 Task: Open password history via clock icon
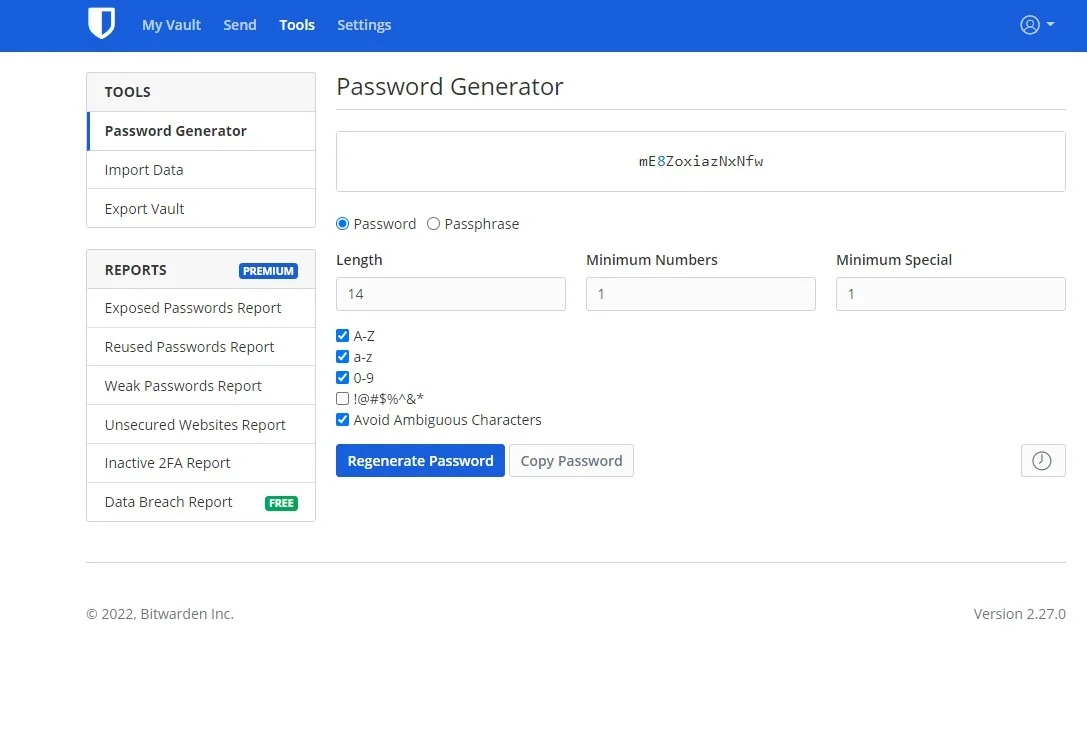pos(1042,460)
